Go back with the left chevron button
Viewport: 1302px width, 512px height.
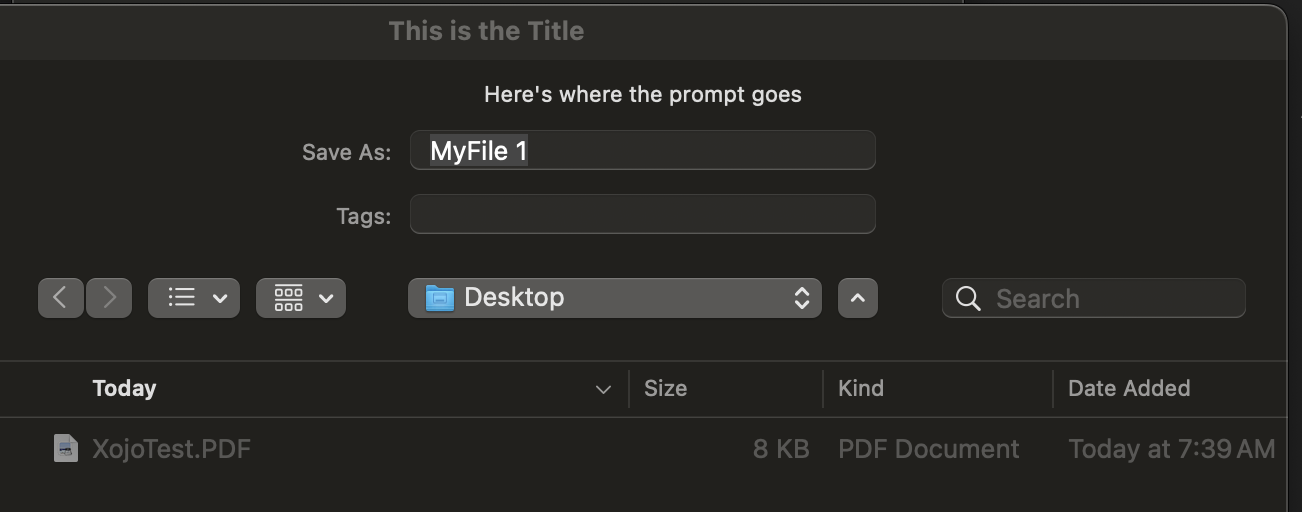tap(61, 298)
